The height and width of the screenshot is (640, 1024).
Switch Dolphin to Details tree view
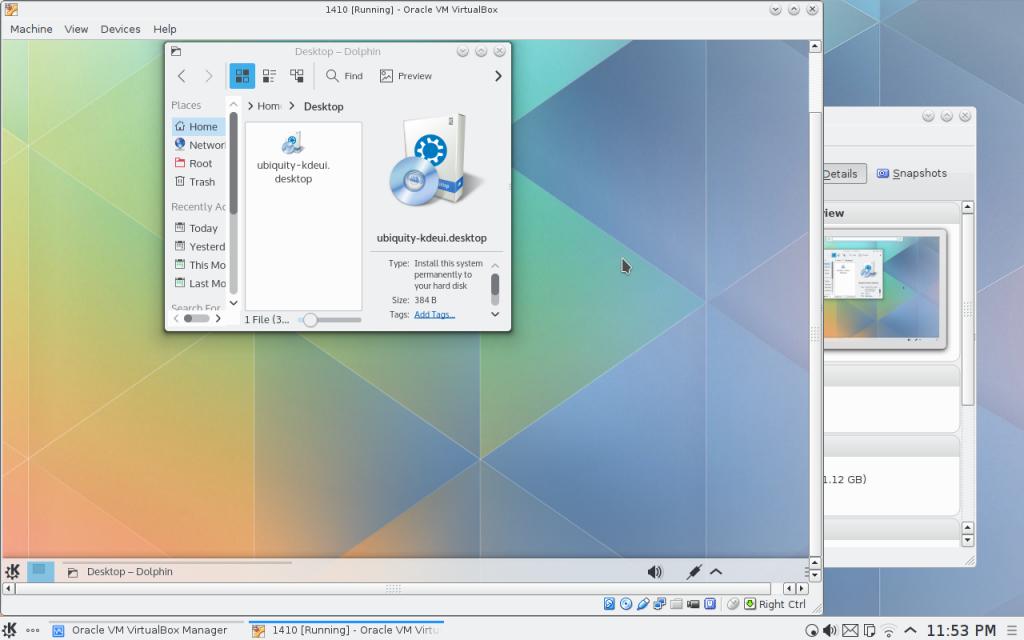coord(297,76)
